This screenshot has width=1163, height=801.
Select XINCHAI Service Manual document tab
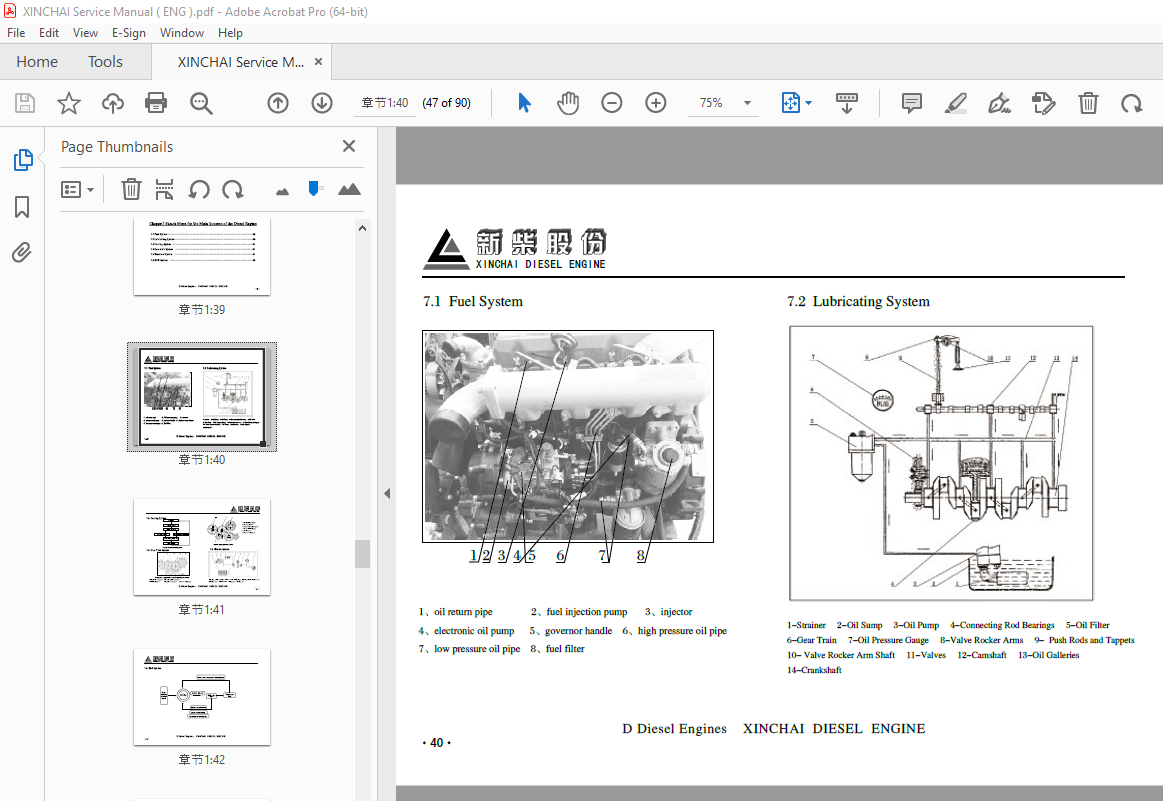pyautogui.click(x=240, y=62)
